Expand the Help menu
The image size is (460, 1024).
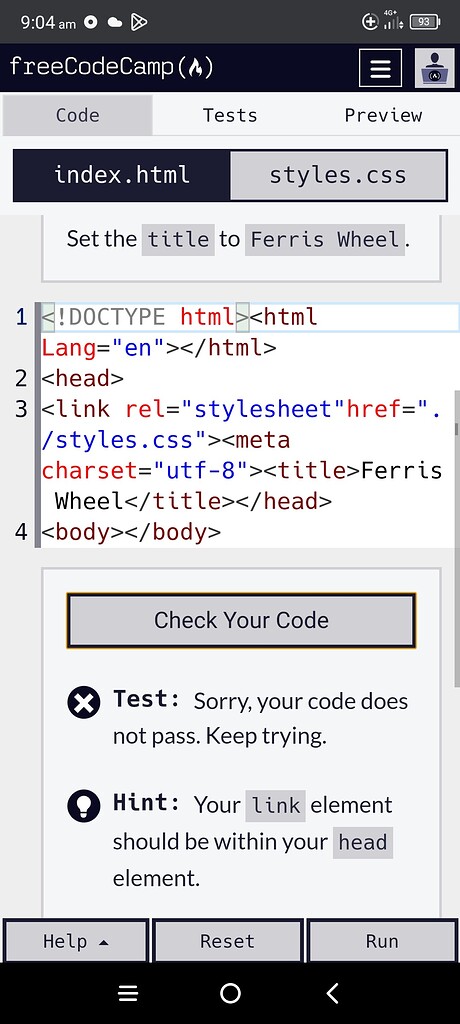76,941
